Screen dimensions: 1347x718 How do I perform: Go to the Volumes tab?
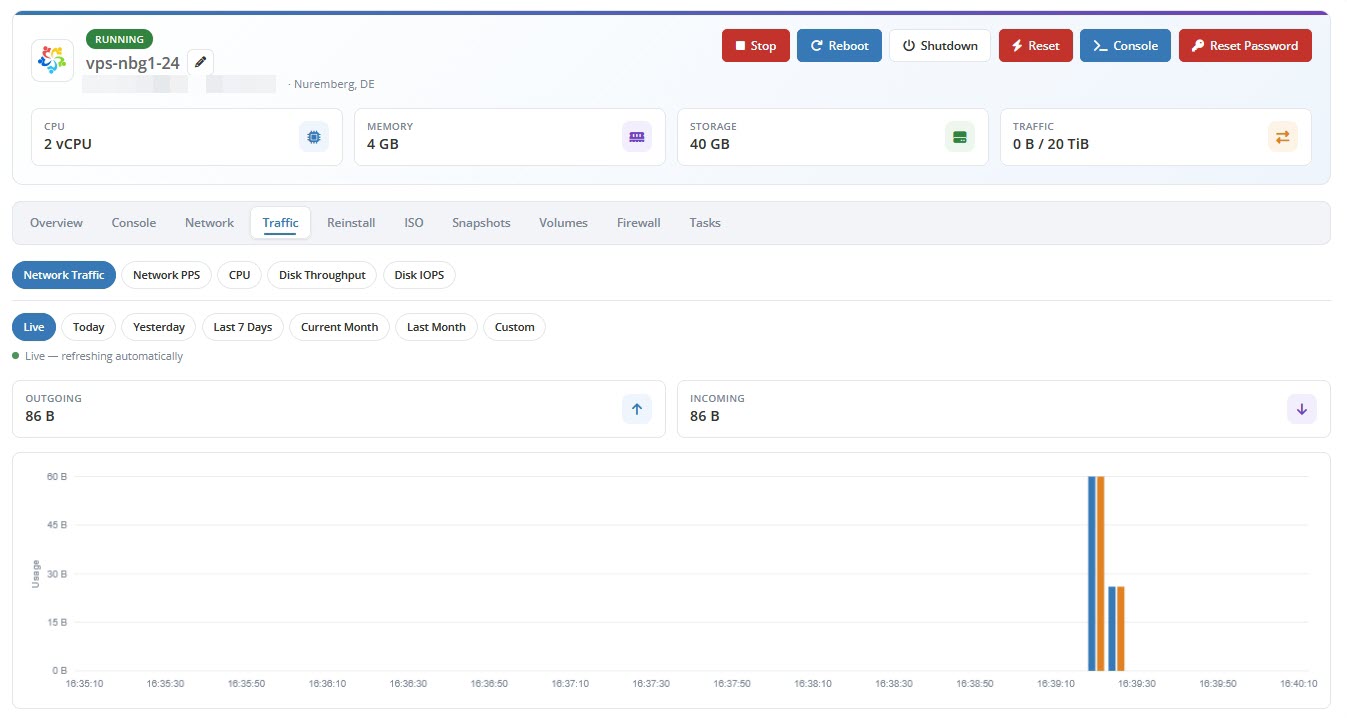tap(563, 223)
